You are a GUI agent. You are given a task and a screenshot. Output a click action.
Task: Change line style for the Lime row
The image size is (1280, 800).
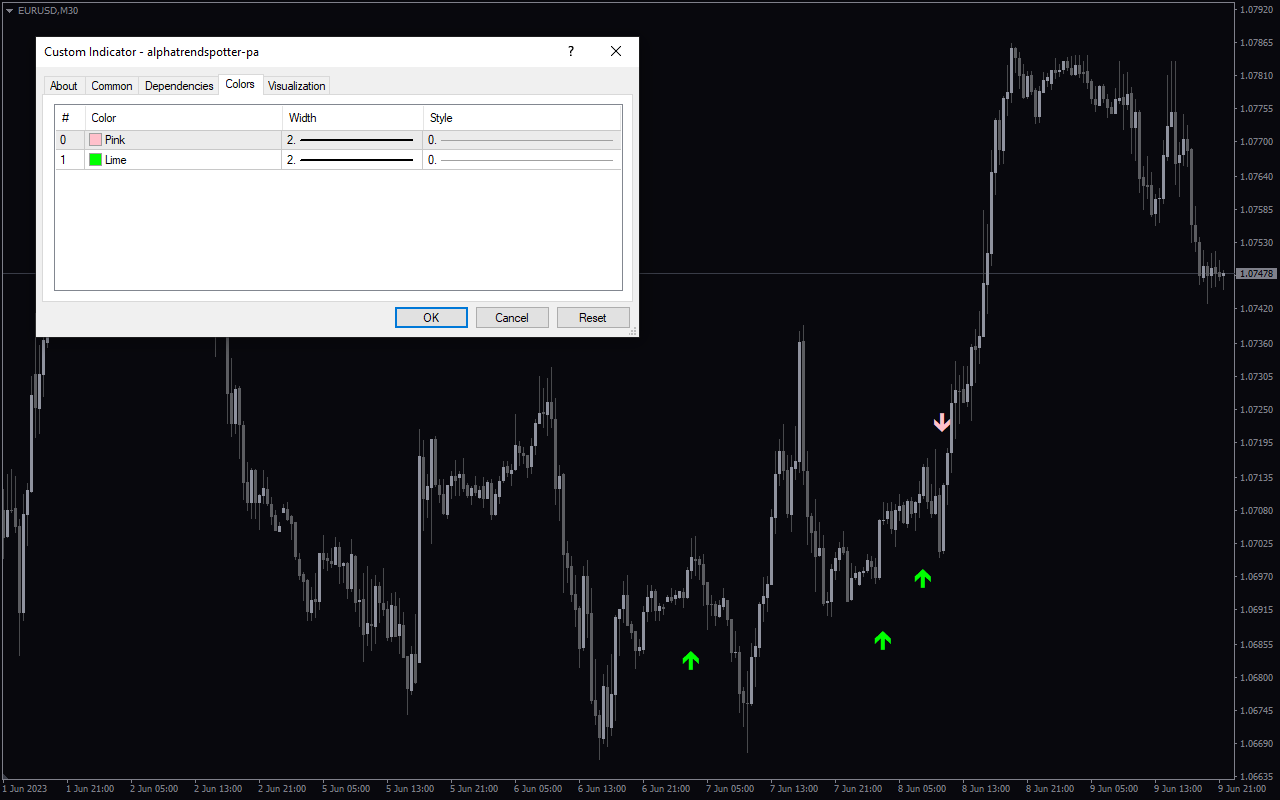pyautogui.click(x=522, y=160)
